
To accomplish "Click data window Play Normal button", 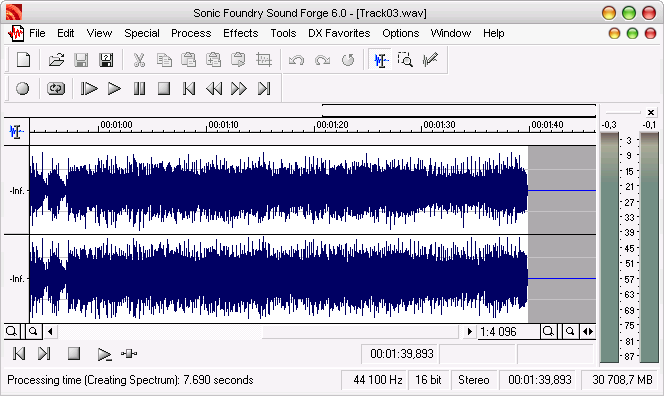I will 104,354.
